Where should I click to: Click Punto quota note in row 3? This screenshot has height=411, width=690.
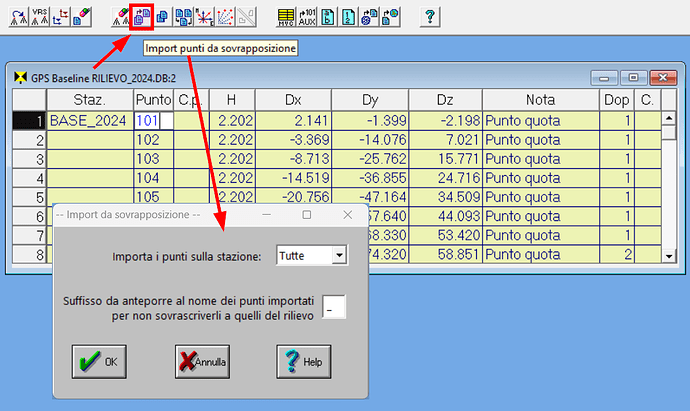click(x=541, y=159)
